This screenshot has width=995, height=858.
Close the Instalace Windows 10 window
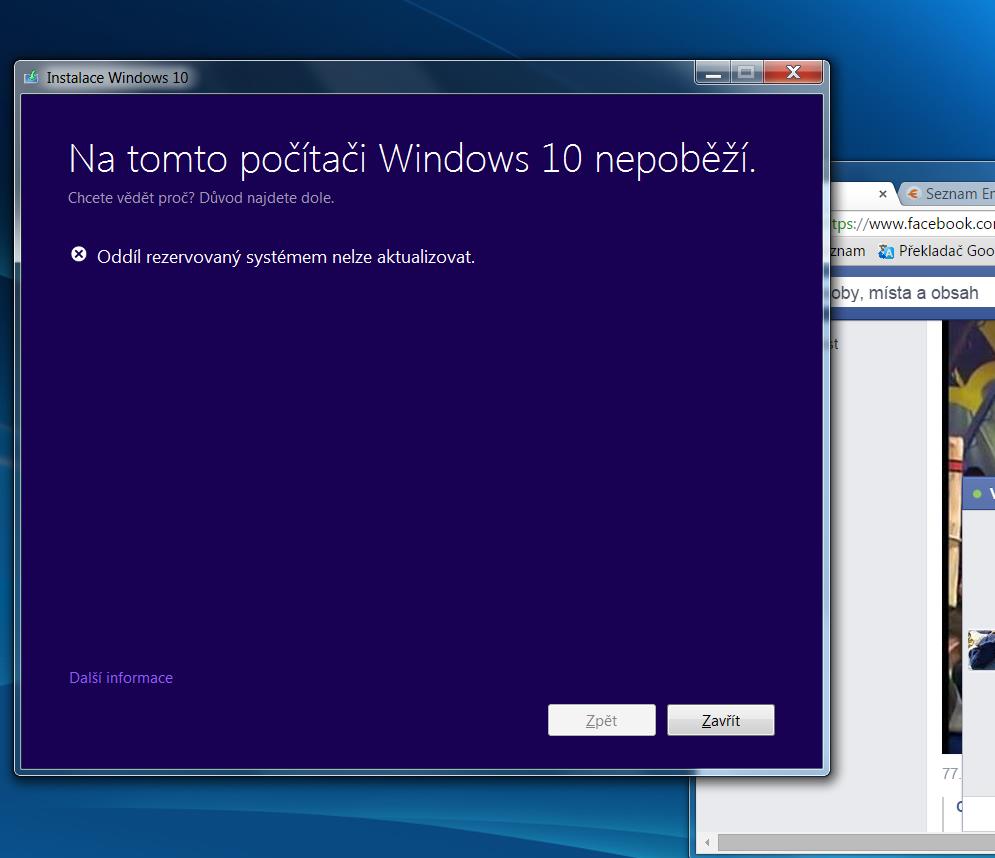[x=793, y=72]
